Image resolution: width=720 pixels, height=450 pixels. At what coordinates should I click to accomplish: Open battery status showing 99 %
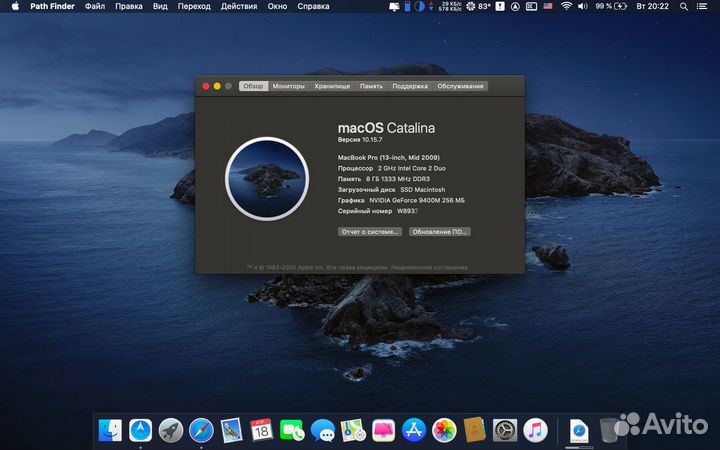tap(611, 6)
